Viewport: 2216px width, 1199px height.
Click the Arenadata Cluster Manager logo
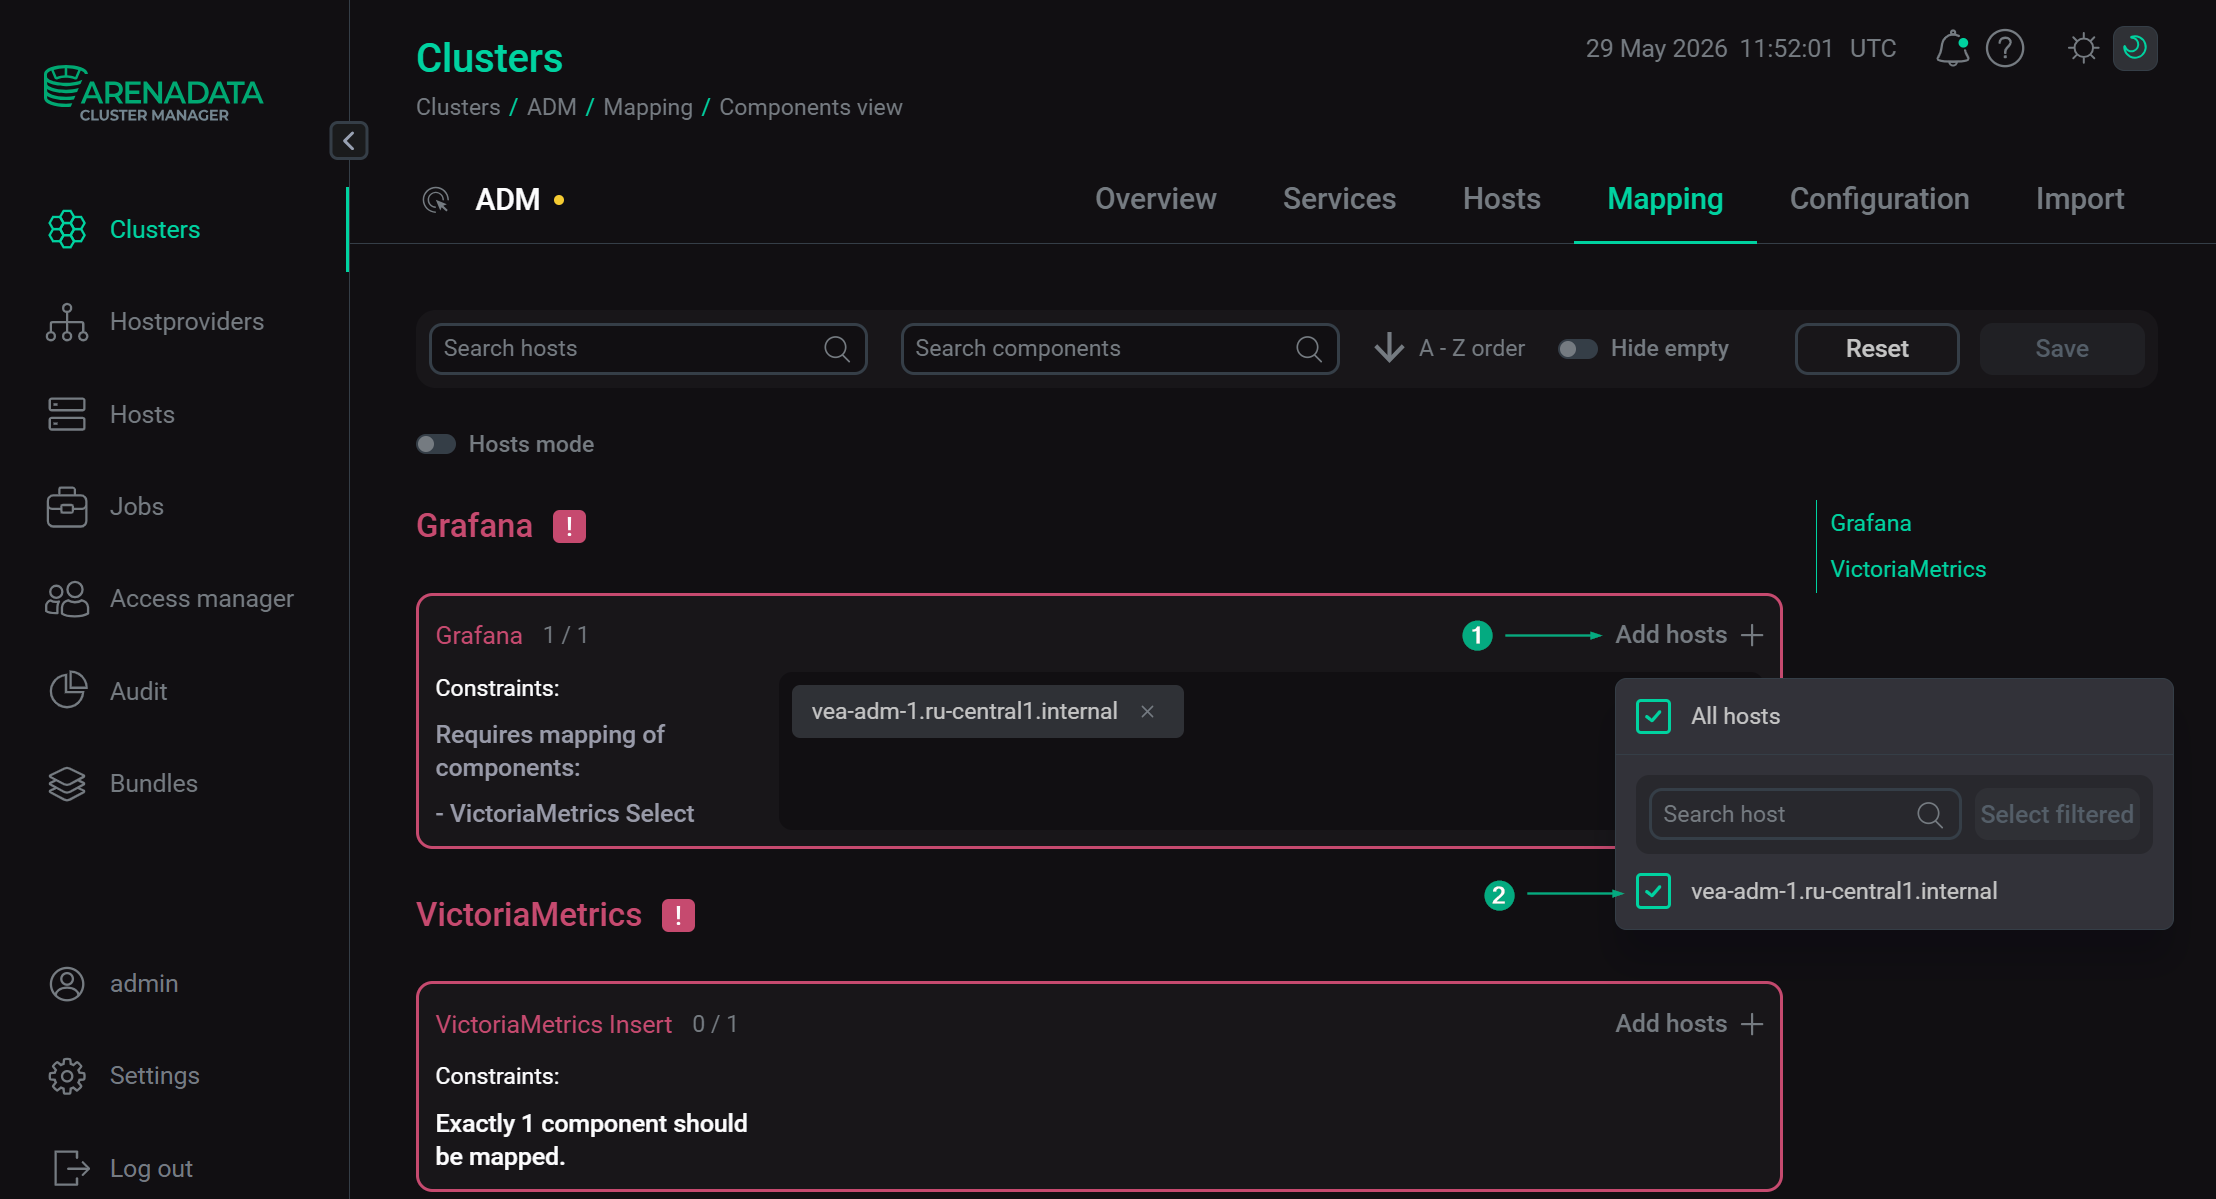tap(153, 94)
